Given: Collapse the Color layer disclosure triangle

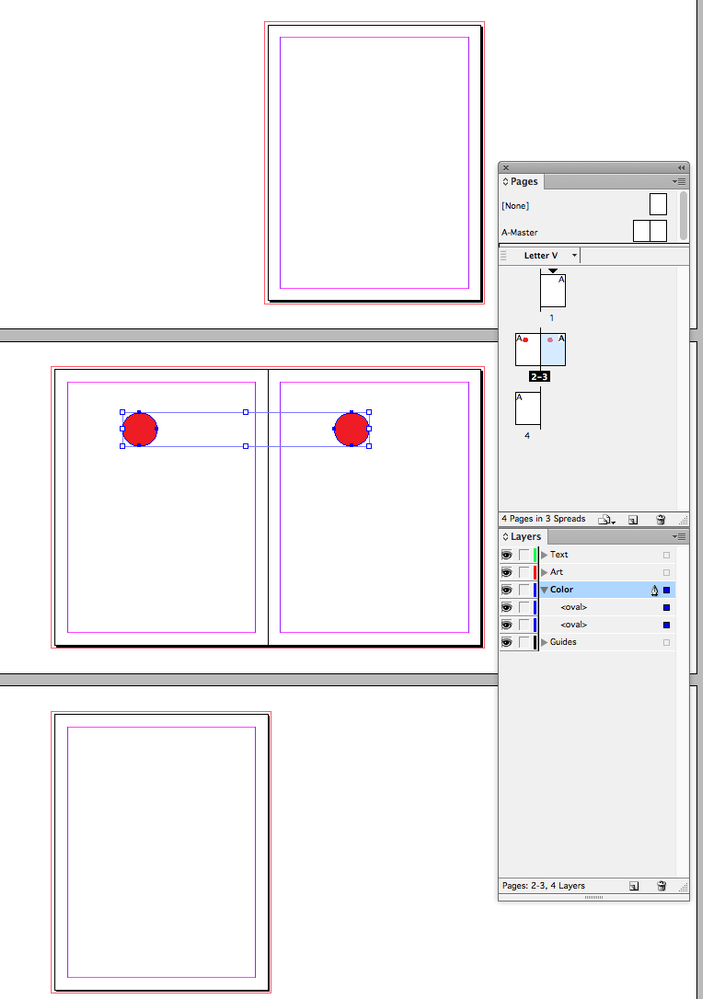Looking at the screenshot, I should (544, 590).
